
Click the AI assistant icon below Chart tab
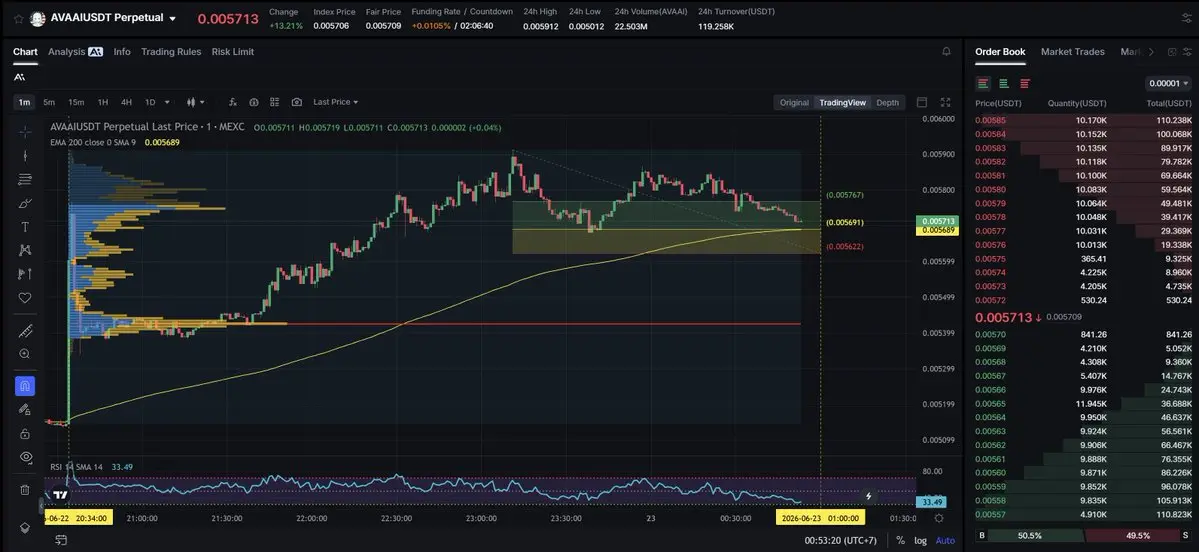(20, 77)
